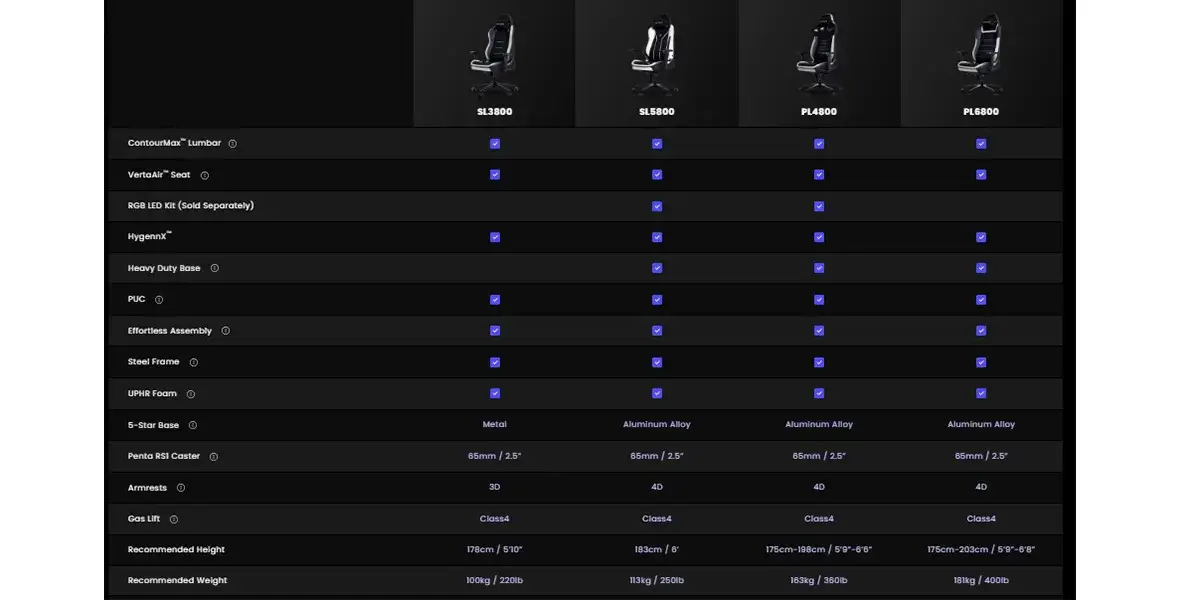1200x600 pixels.
Task: Click RGB LED Kit checkmark for PL4800
Action: pyautogui.click(x=819, y=206)
